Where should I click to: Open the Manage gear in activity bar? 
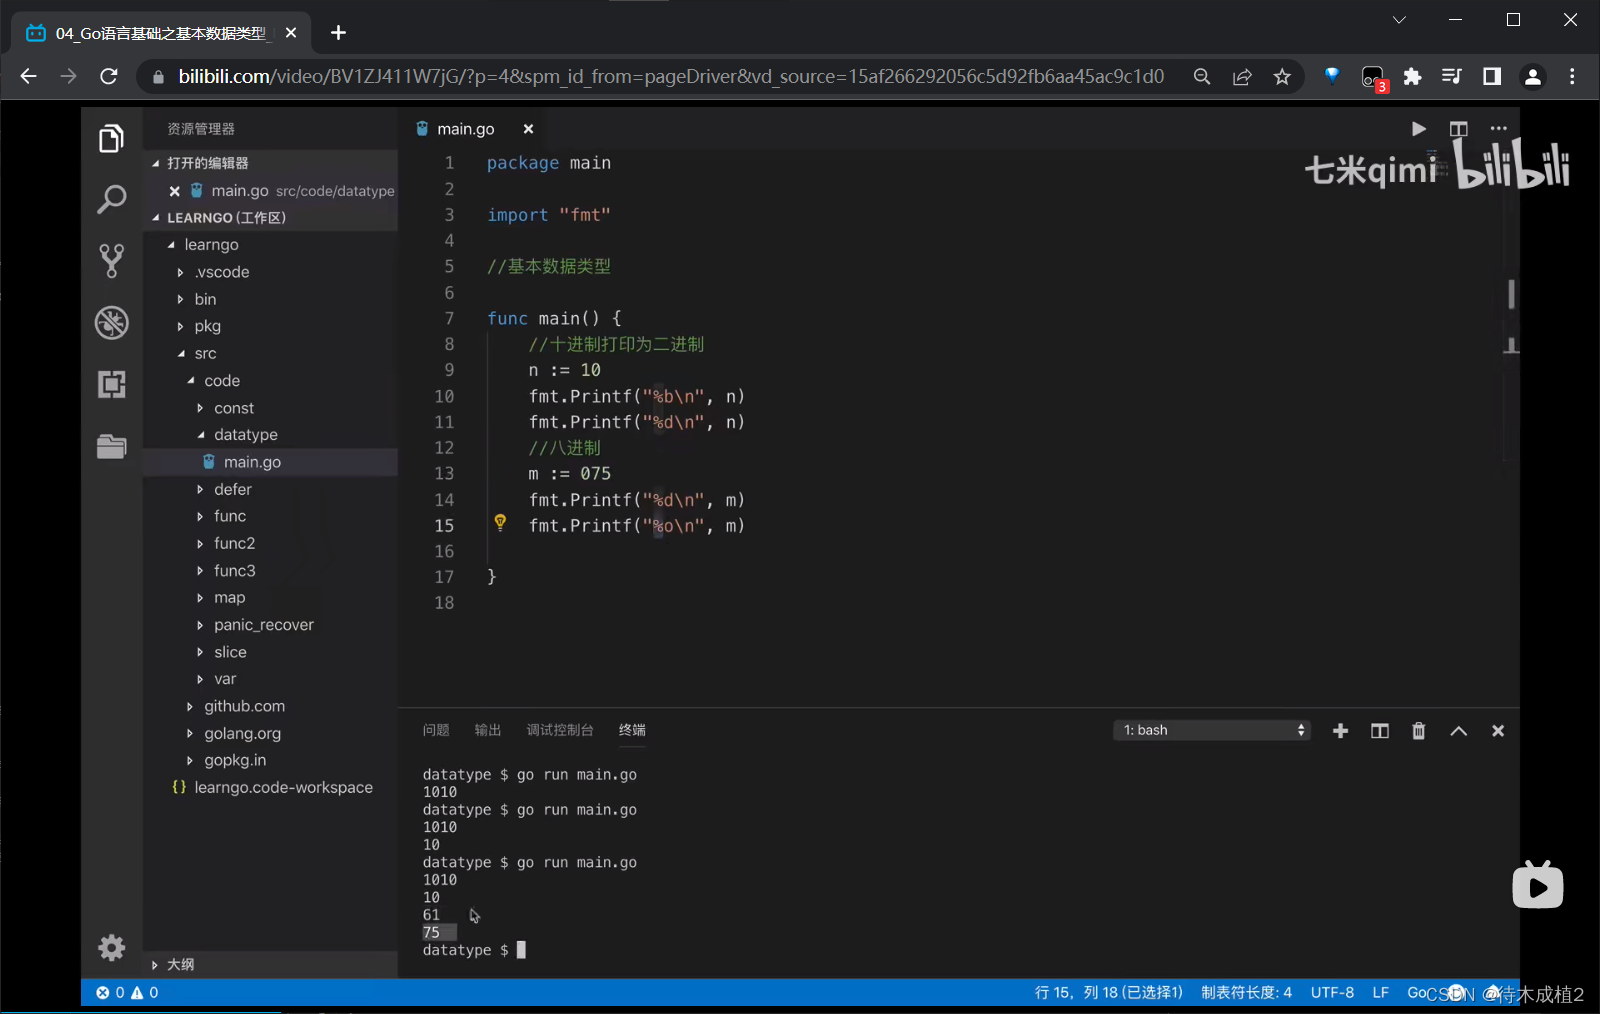click(111, 947)
